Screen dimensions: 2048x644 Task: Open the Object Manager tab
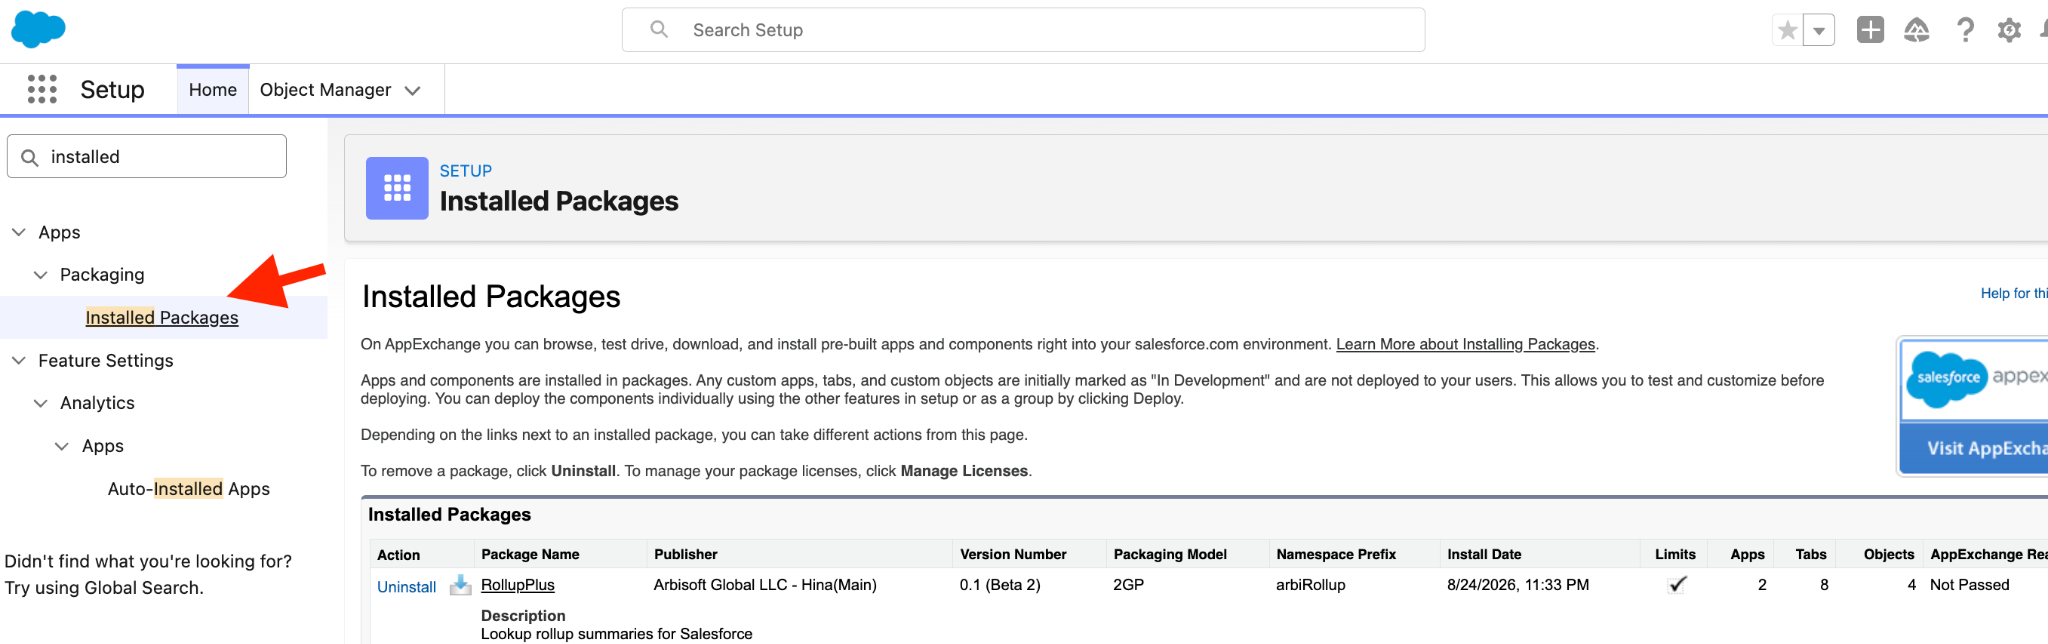tap(325, 90)
